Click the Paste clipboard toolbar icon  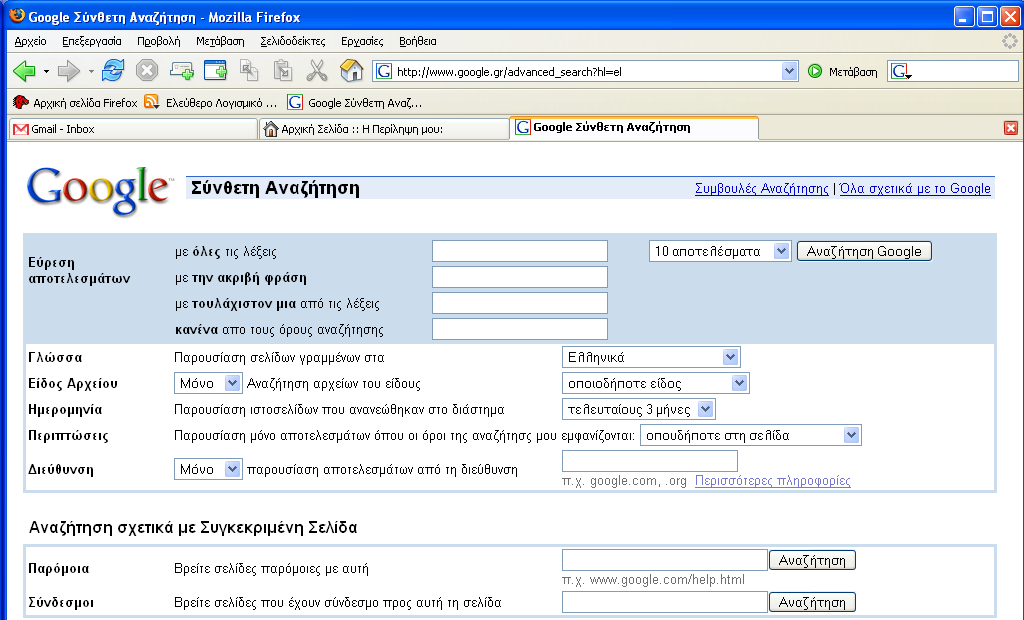(283, 71)
